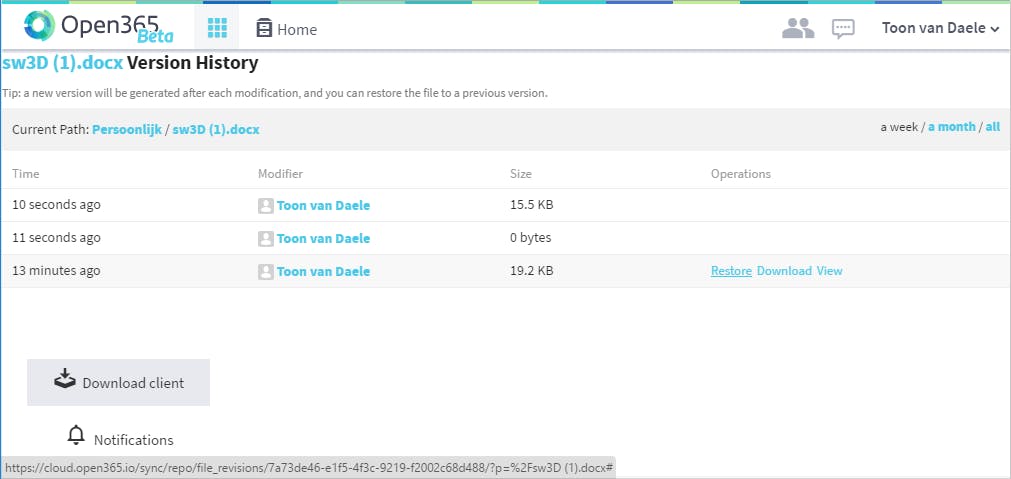Click Toon van Daele in the 13 minutes ago row
This screenshot has height=479, width=1011.
(324, 271)
